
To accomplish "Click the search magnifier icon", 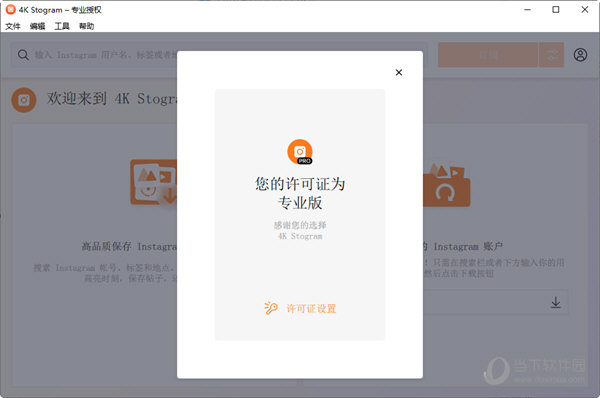I will [23, 55].
